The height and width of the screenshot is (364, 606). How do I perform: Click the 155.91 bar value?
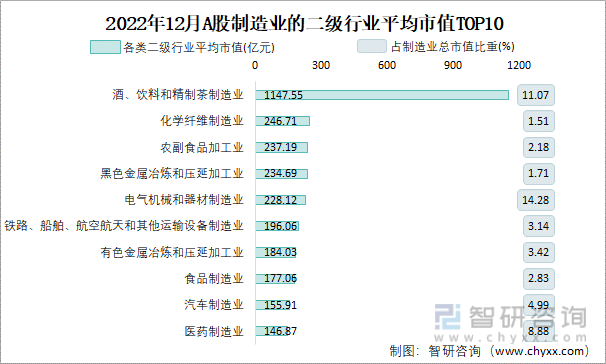[281, 305]
